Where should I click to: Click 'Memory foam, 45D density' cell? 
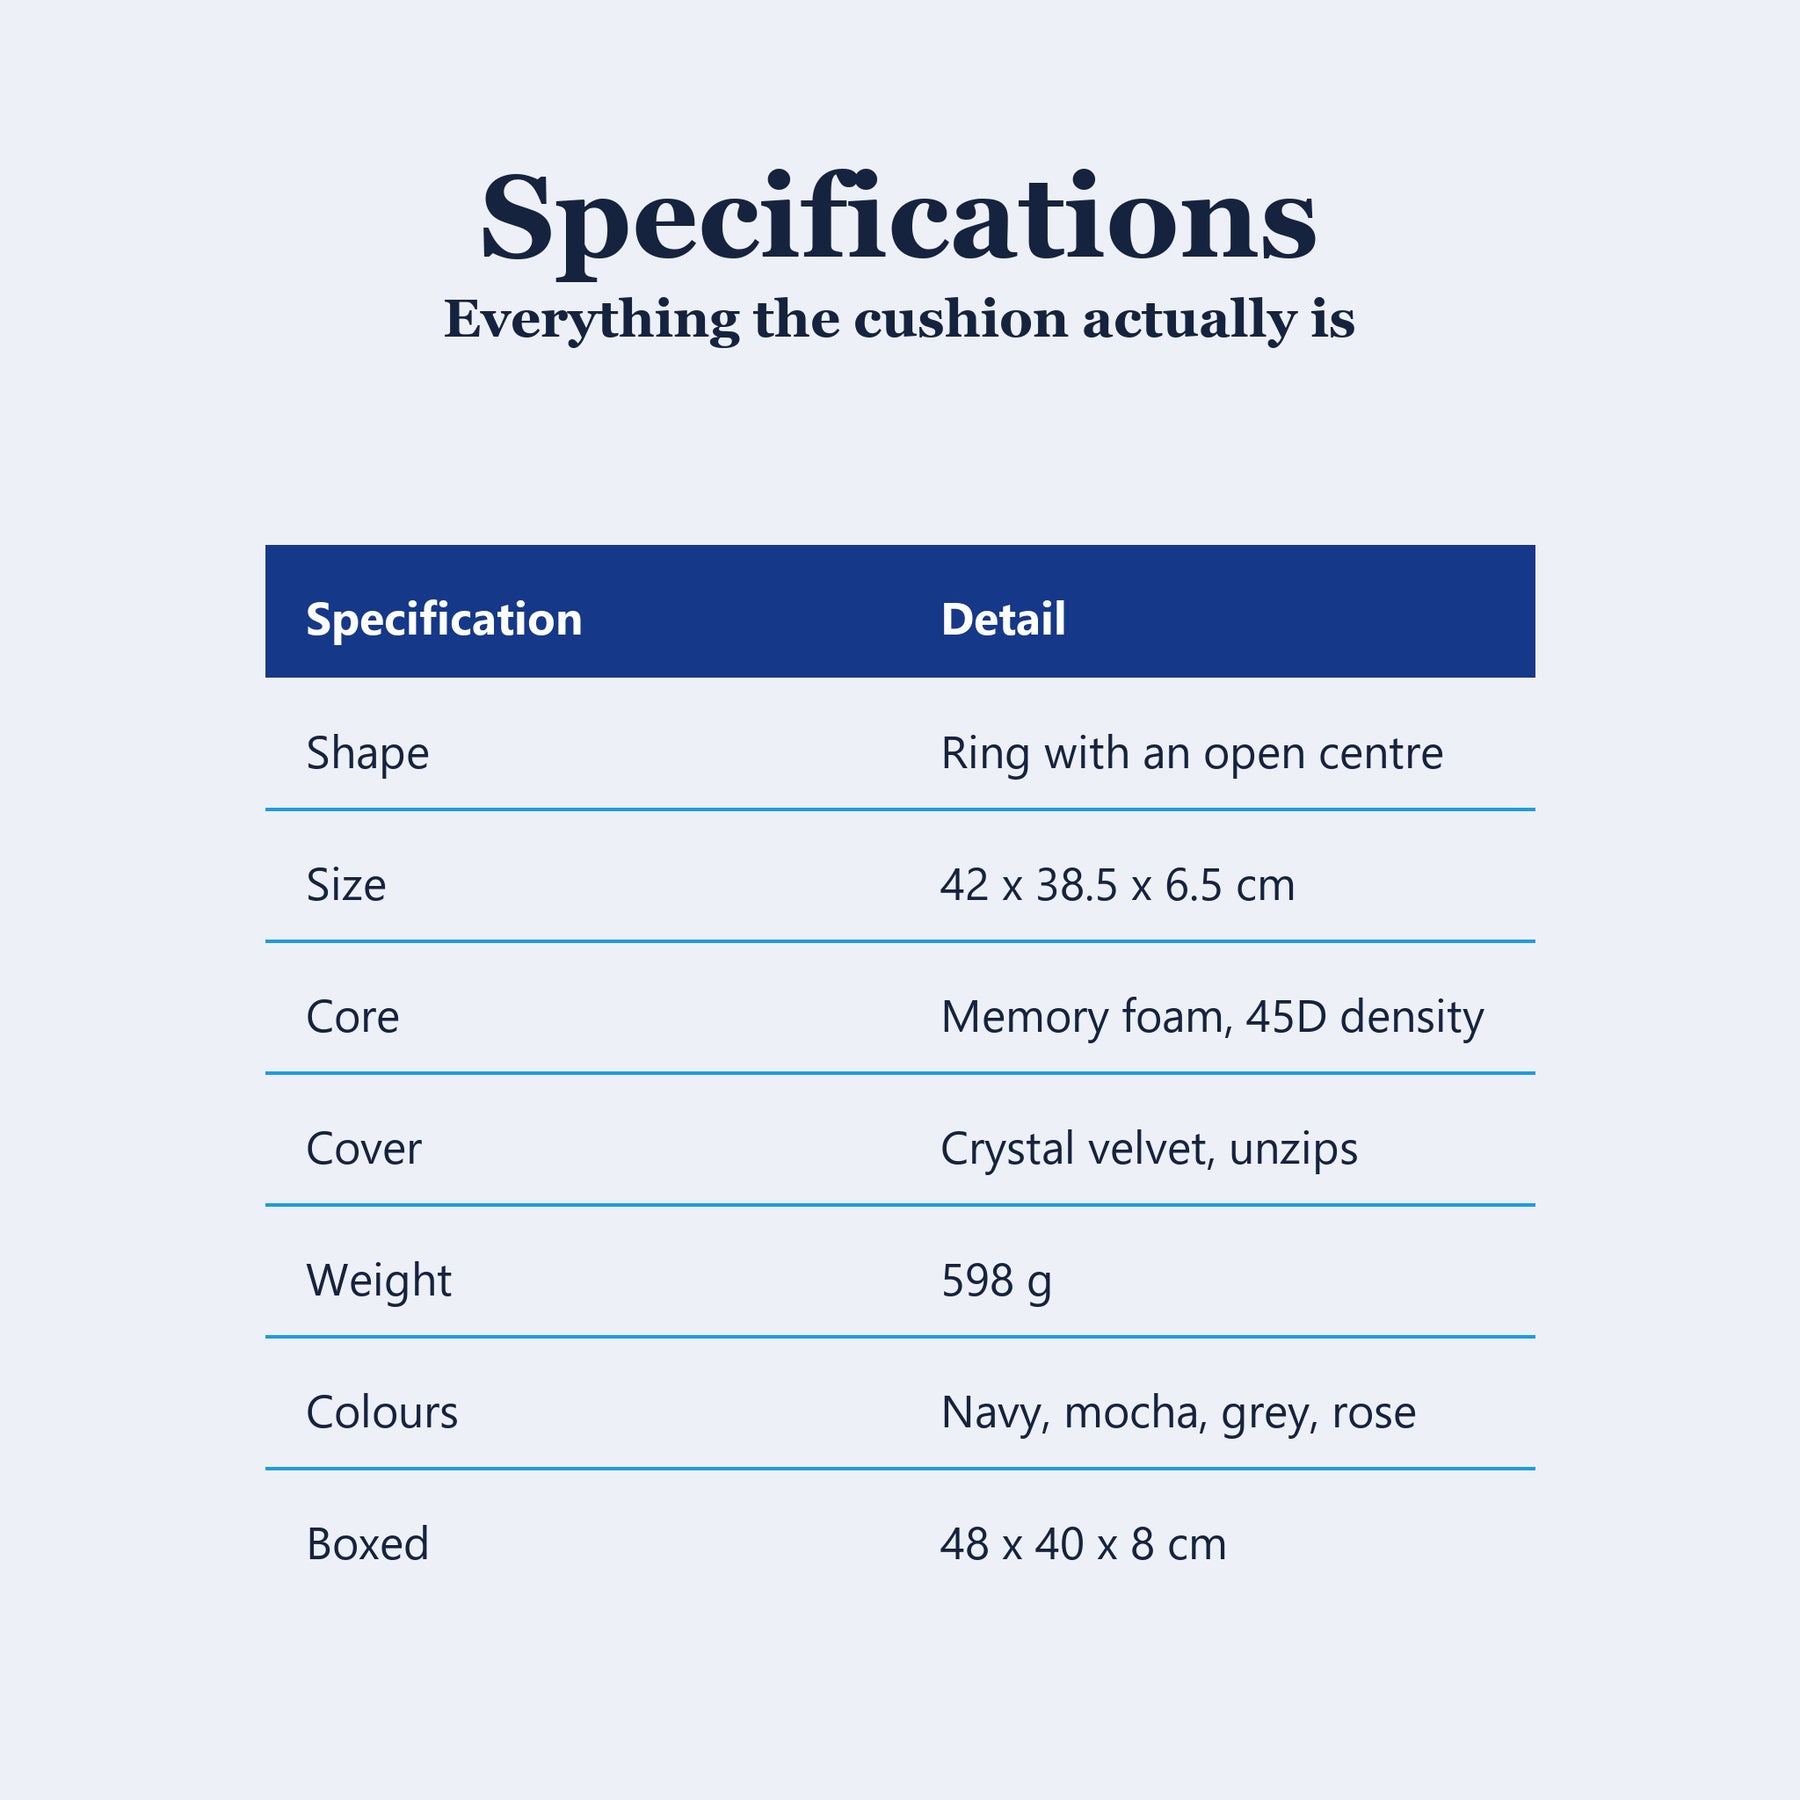(1212, 1018)
